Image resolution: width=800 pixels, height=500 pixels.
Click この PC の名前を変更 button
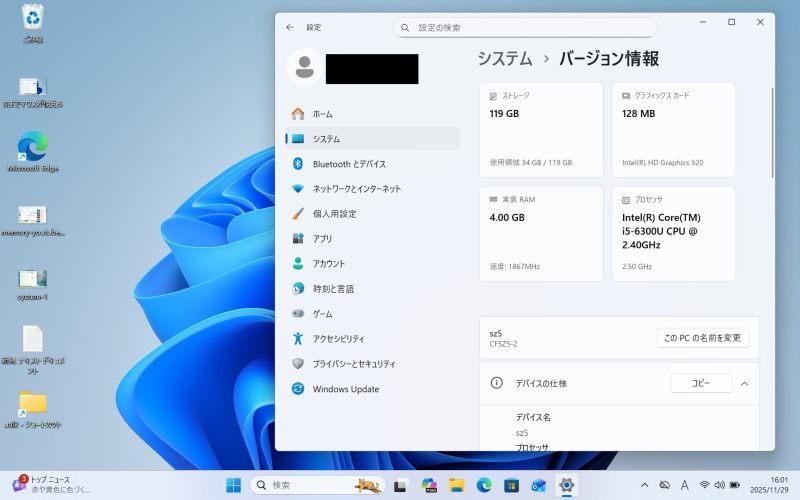pos(703,338)
